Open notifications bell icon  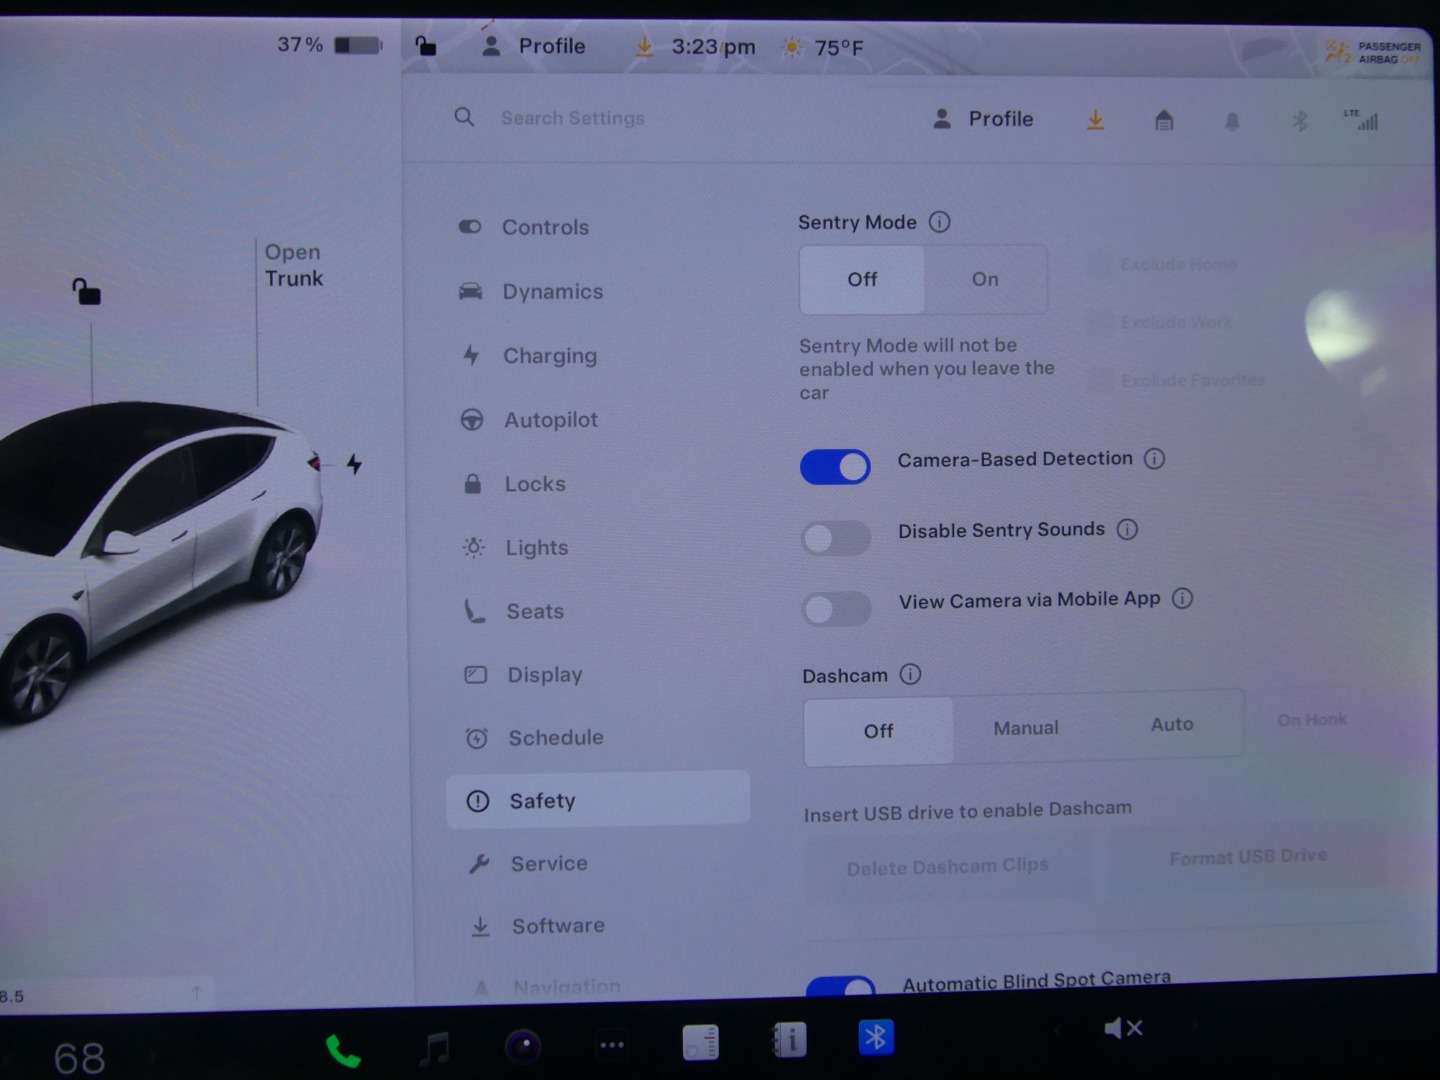1232,122
